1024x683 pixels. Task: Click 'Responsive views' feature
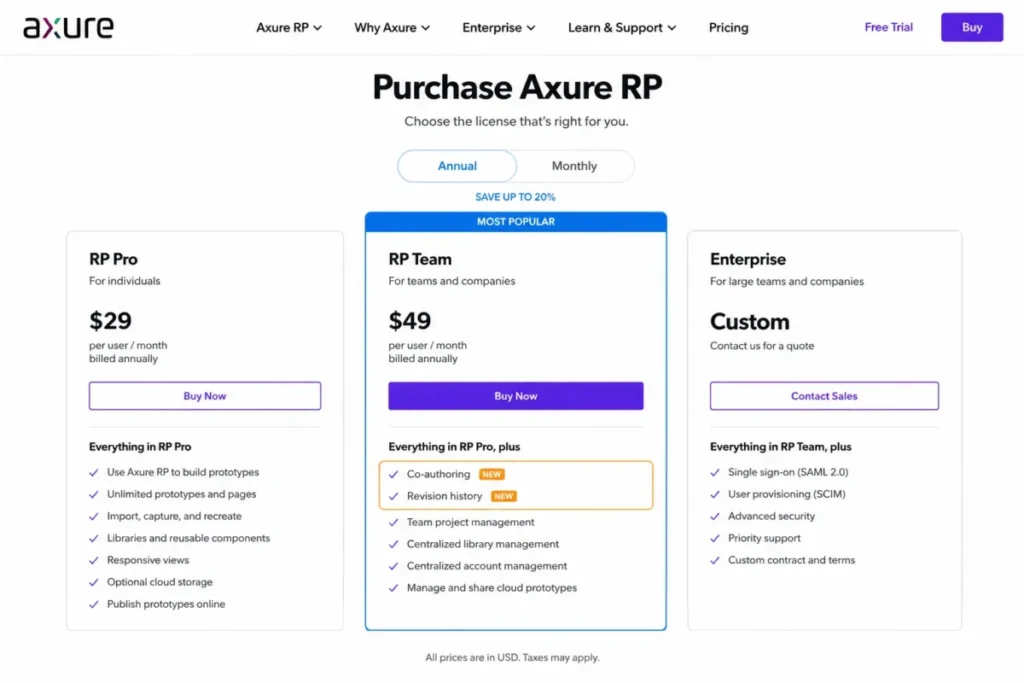tap(148, 560)
